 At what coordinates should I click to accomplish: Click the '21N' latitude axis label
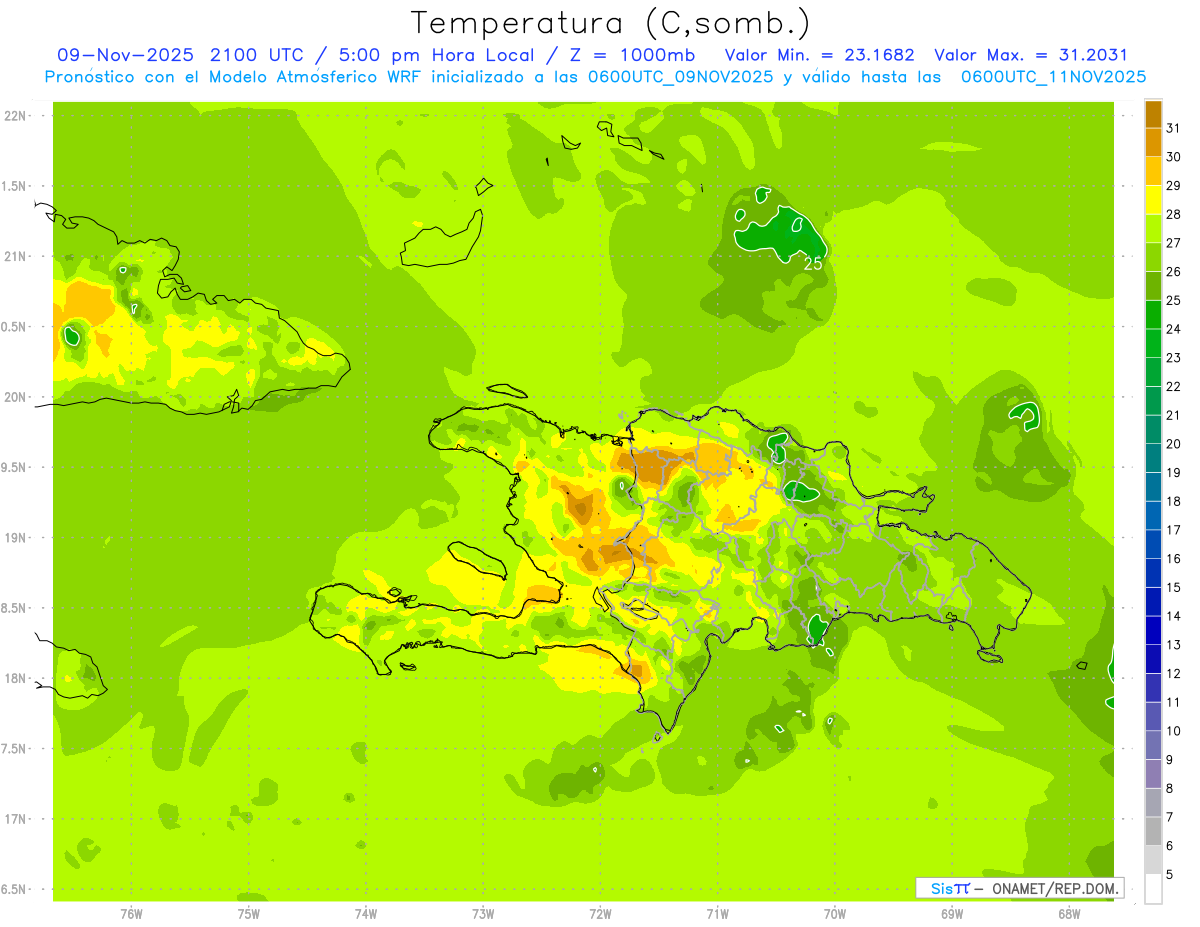coord(15,257)
